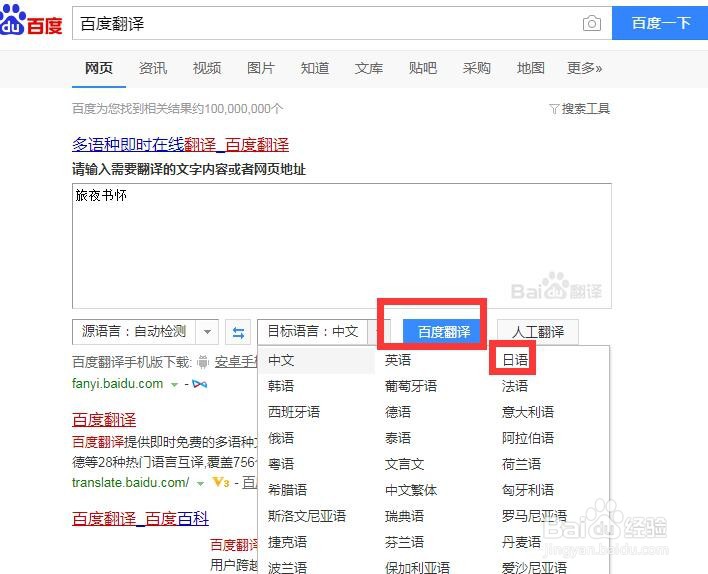Select 中文繁体 in language list
Screen dimensions: 708x574
pos(411,490)
